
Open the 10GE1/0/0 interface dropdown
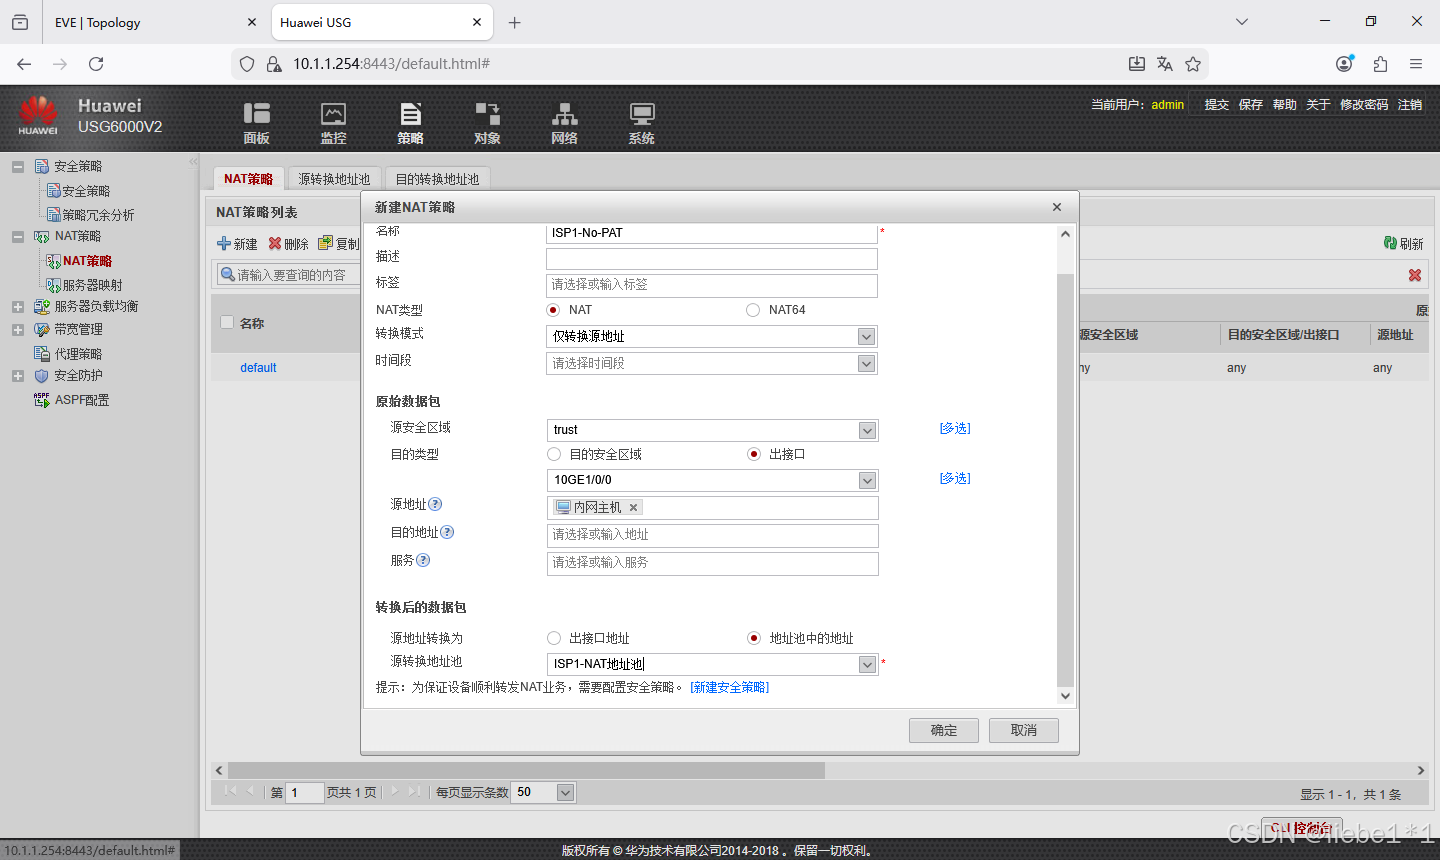point(867,480)
